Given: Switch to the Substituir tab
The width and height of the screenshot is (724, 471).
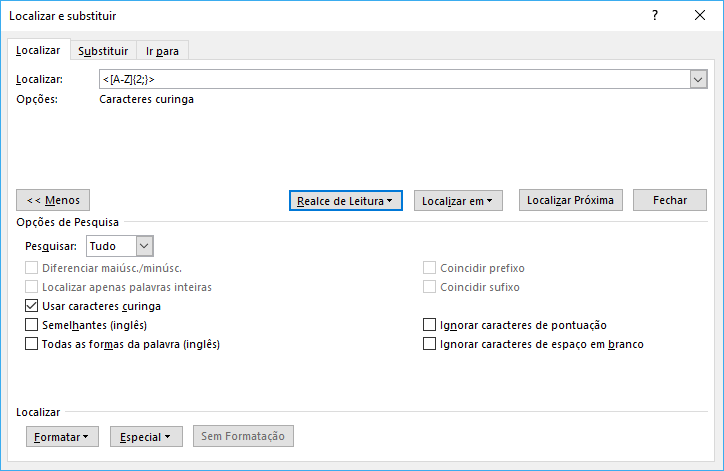Looking at the screenshot, I should 103,51.
